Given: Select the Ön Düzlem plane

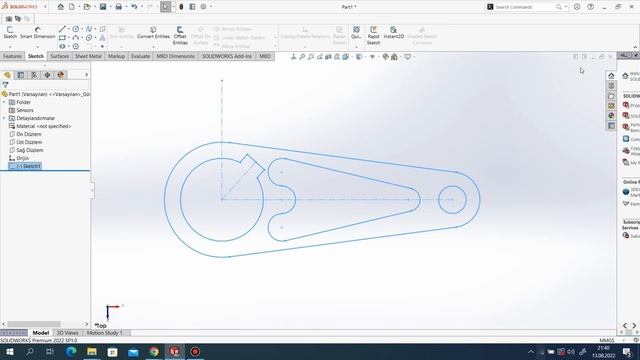Looking at the screenshot, I should pos(25,134).
